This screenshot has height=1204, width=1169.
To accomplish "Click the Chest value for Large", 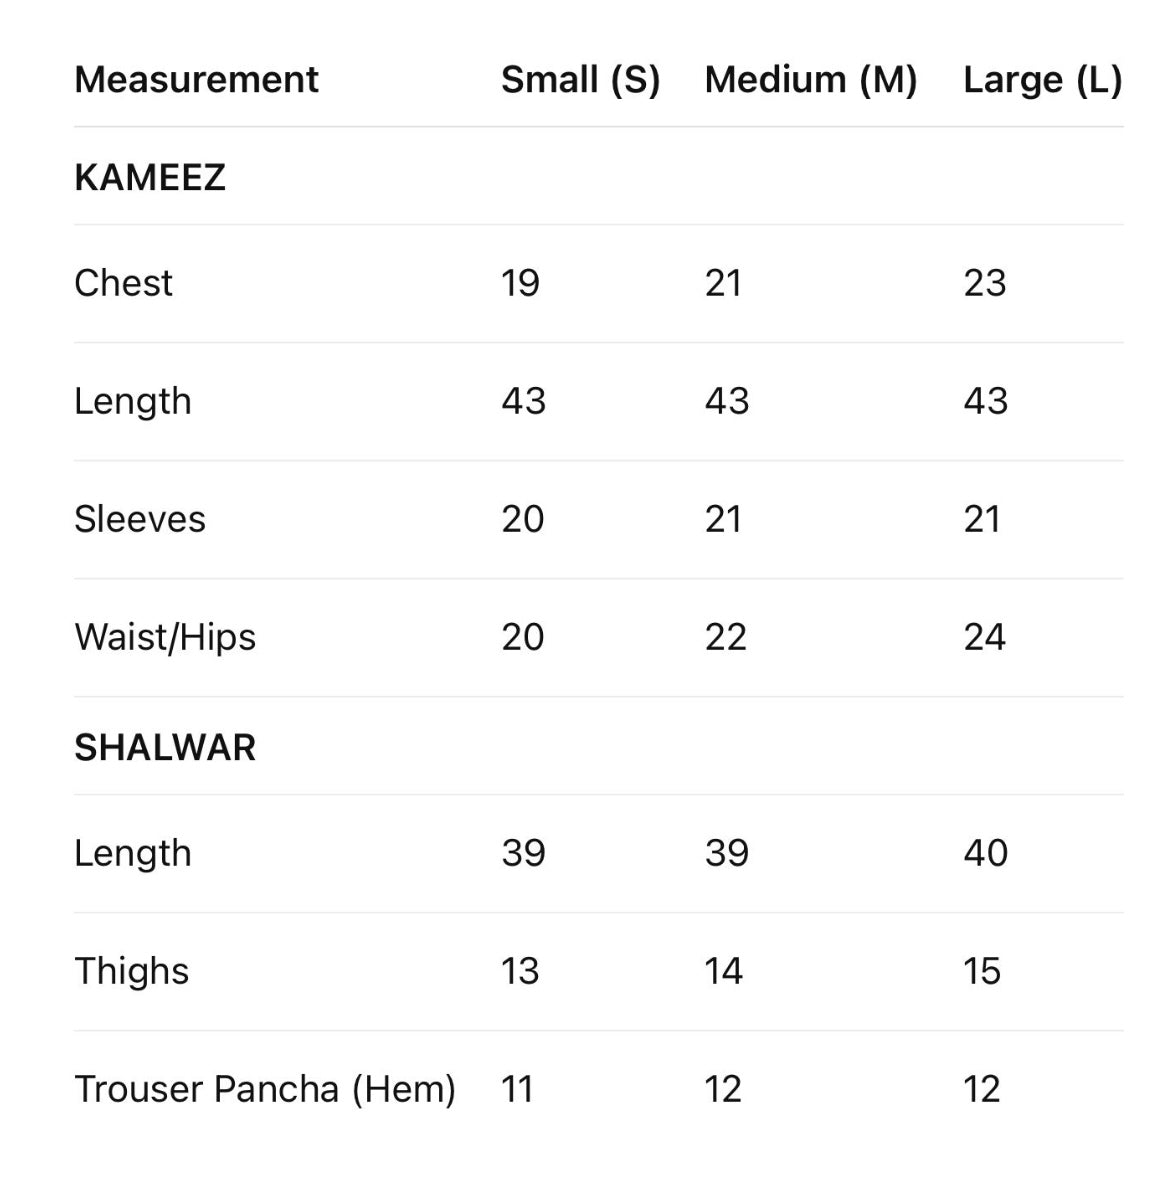I will tap(984, 283).
